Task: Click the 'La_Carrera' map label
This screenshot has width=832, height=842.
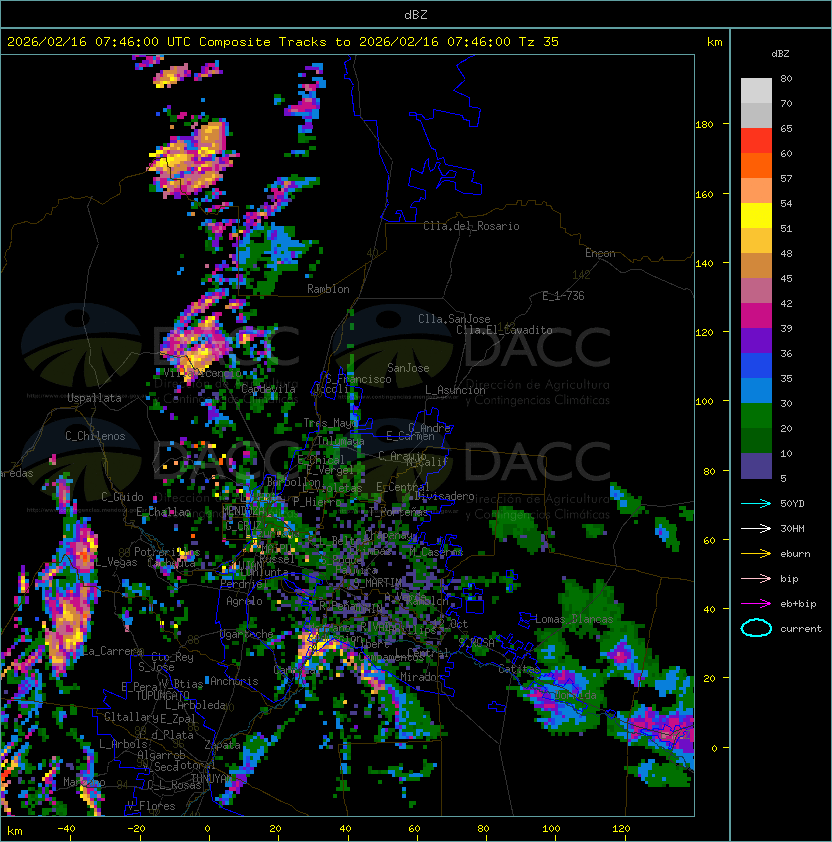Action: [x=113, y=651]
